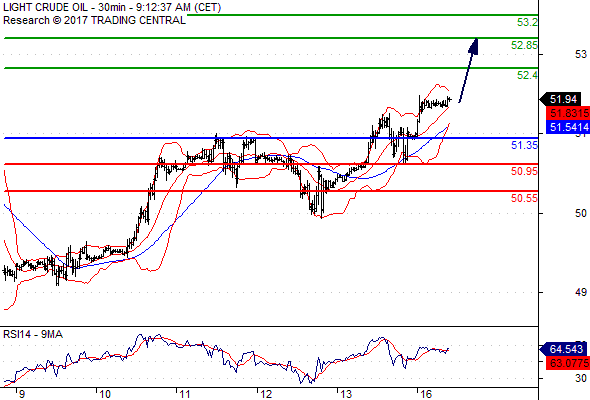Click the 52.85 resistance level label
This screenshot has width=590, height=400.
coord(524,45)
